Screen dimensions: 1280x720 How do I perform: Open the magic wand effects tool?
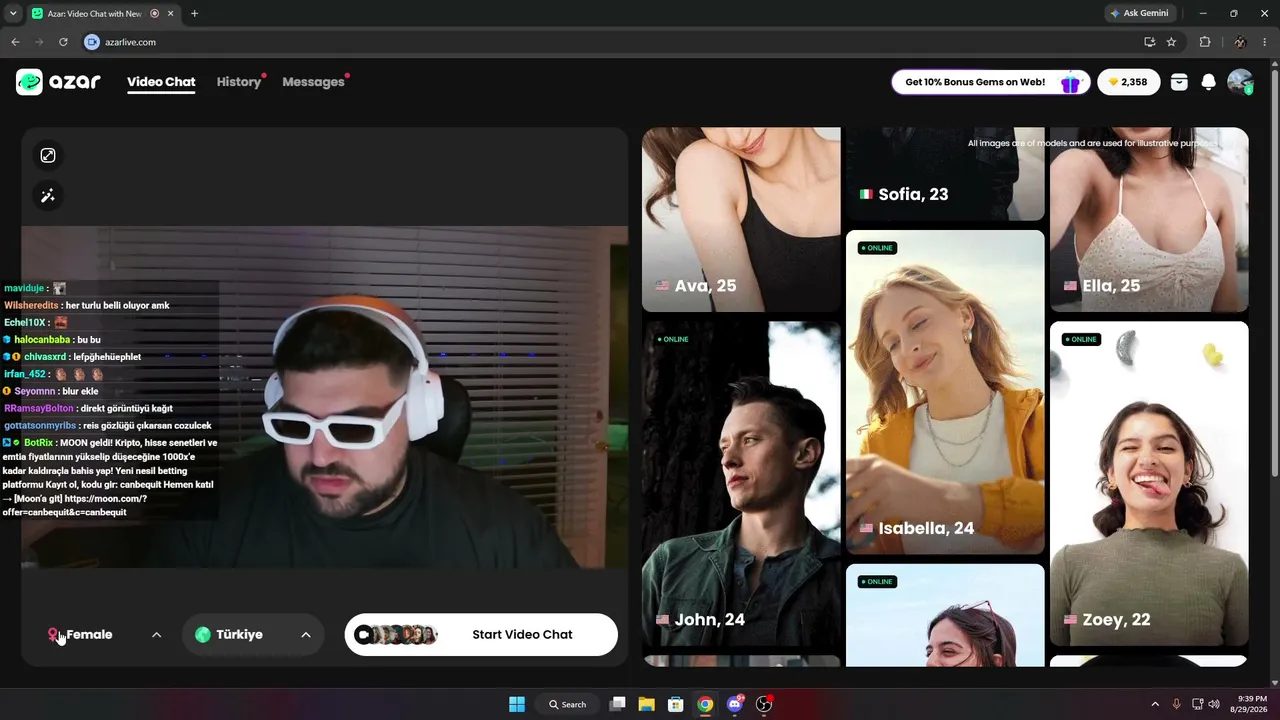48,196
